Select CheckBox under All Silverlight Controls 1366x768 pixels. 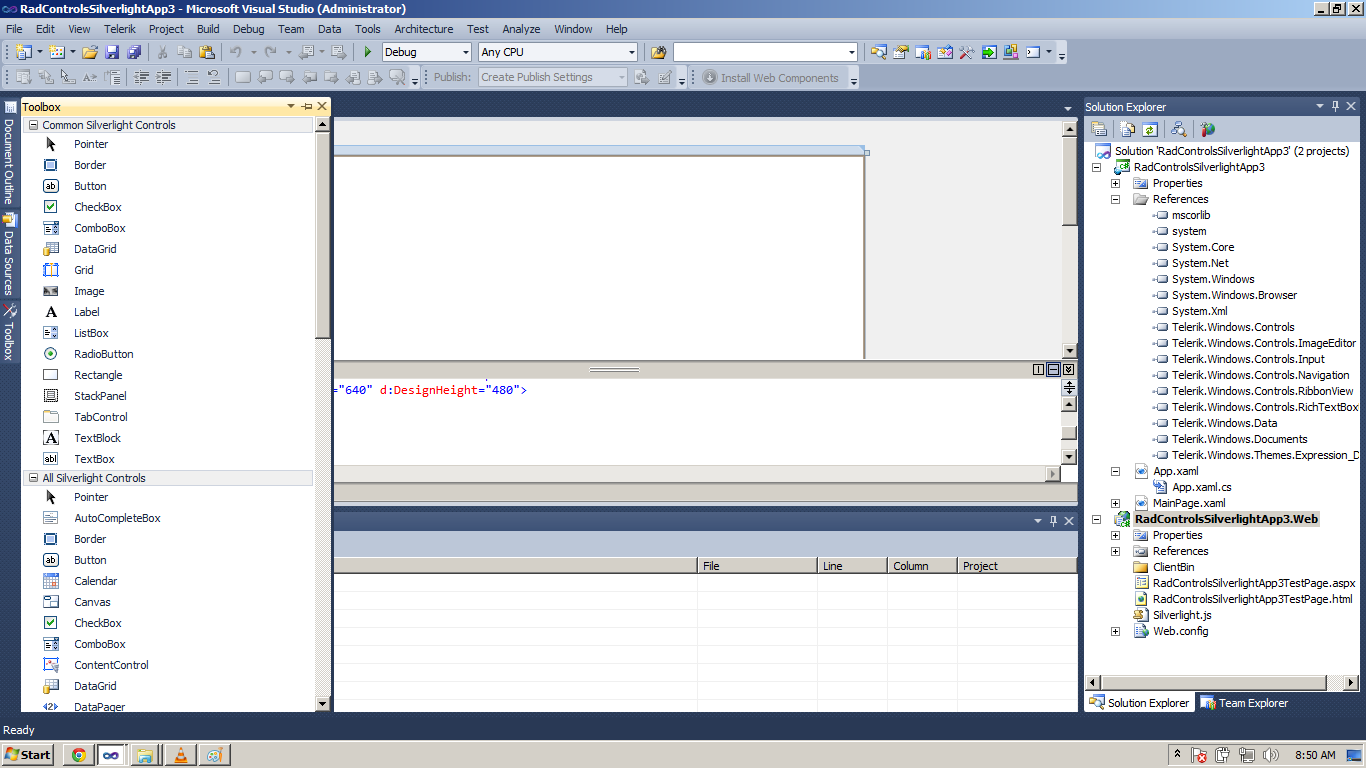98,623
